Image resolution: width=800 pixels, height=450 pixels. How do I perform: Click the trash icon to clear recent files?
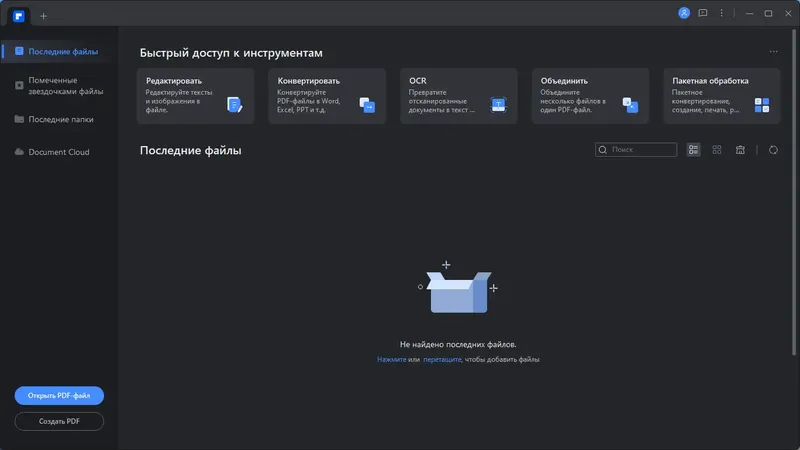740,150
